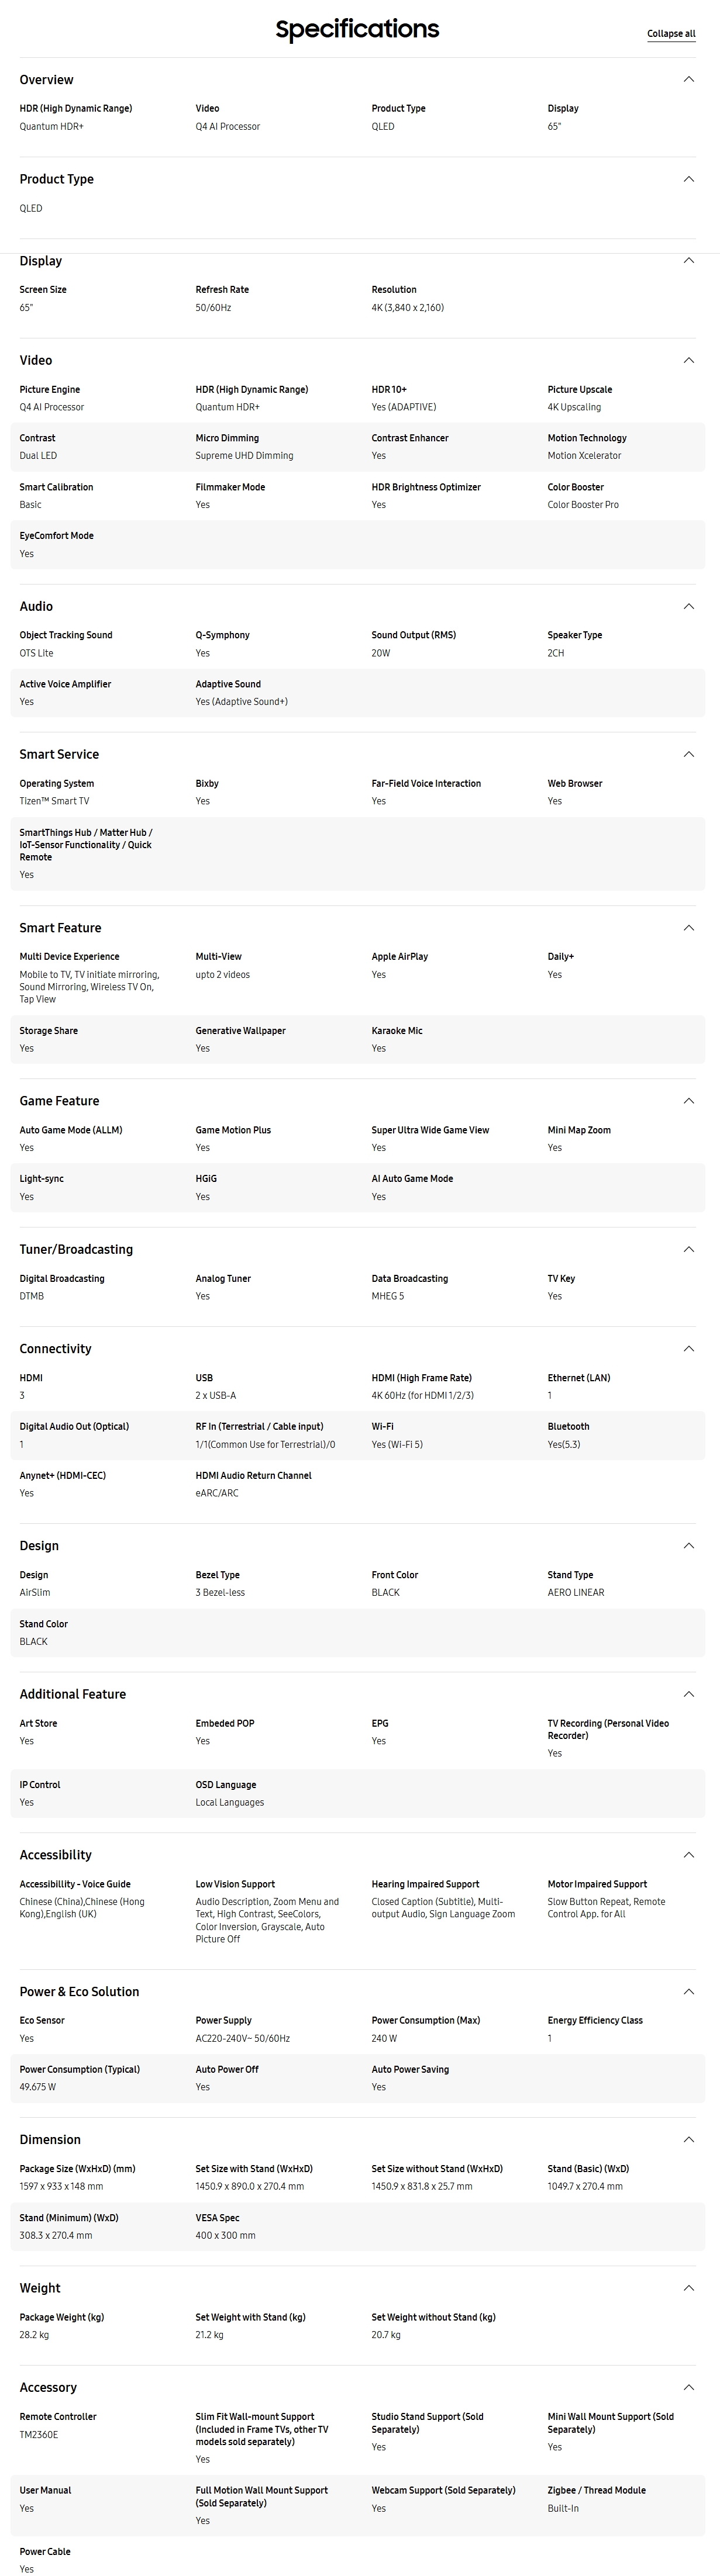The width and height of the screenshot is (720, 2576).
Task: Collapse the Smart Feature section chevron
Action: pyautogui.click(x=688, y=928)
